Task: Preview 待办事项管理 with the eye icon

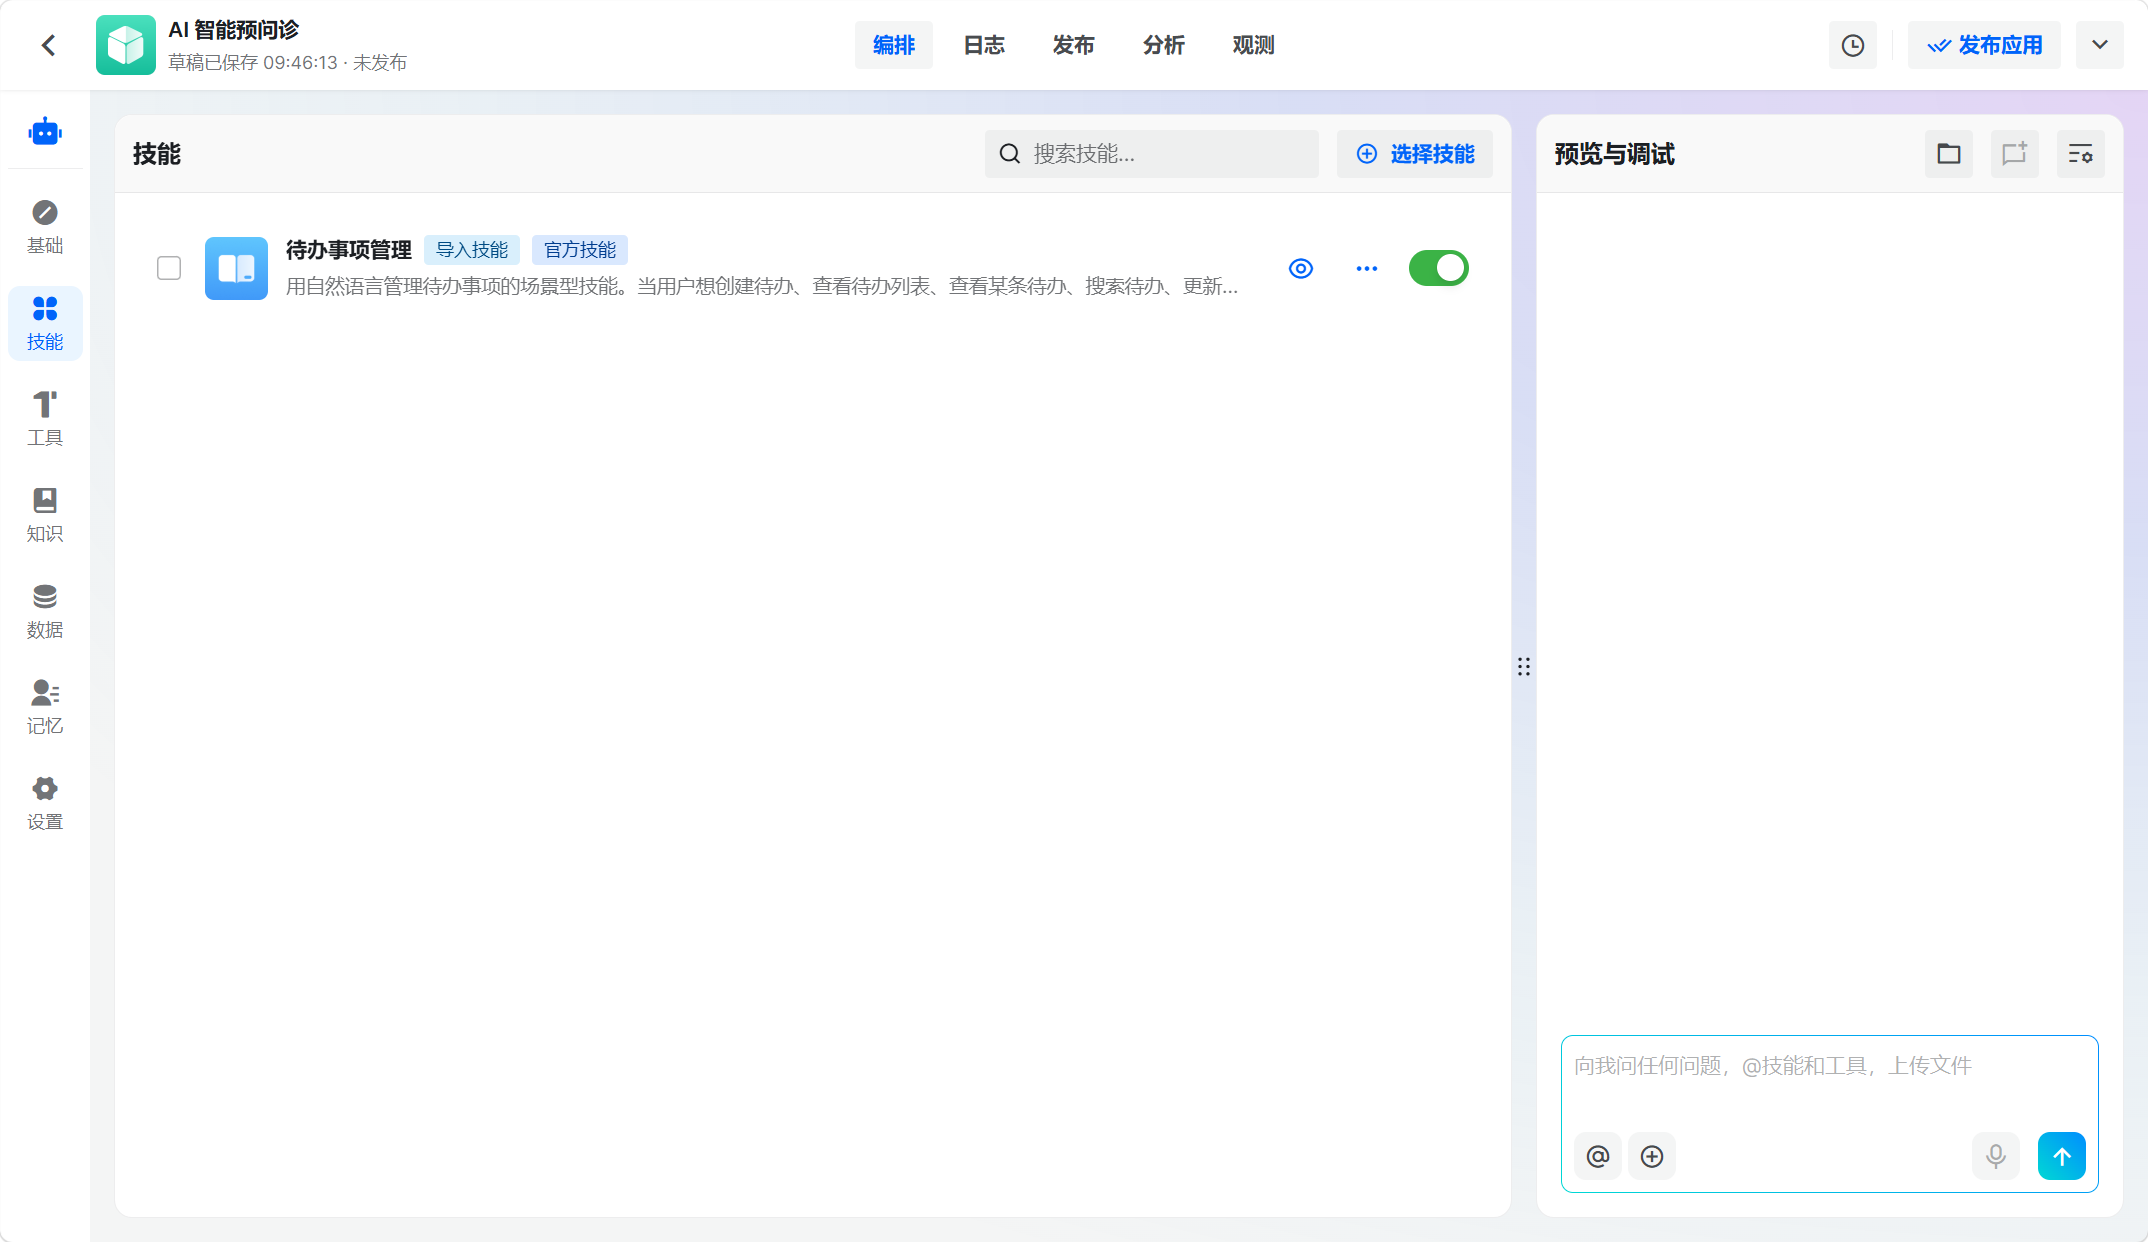Action: point(1301,268)
